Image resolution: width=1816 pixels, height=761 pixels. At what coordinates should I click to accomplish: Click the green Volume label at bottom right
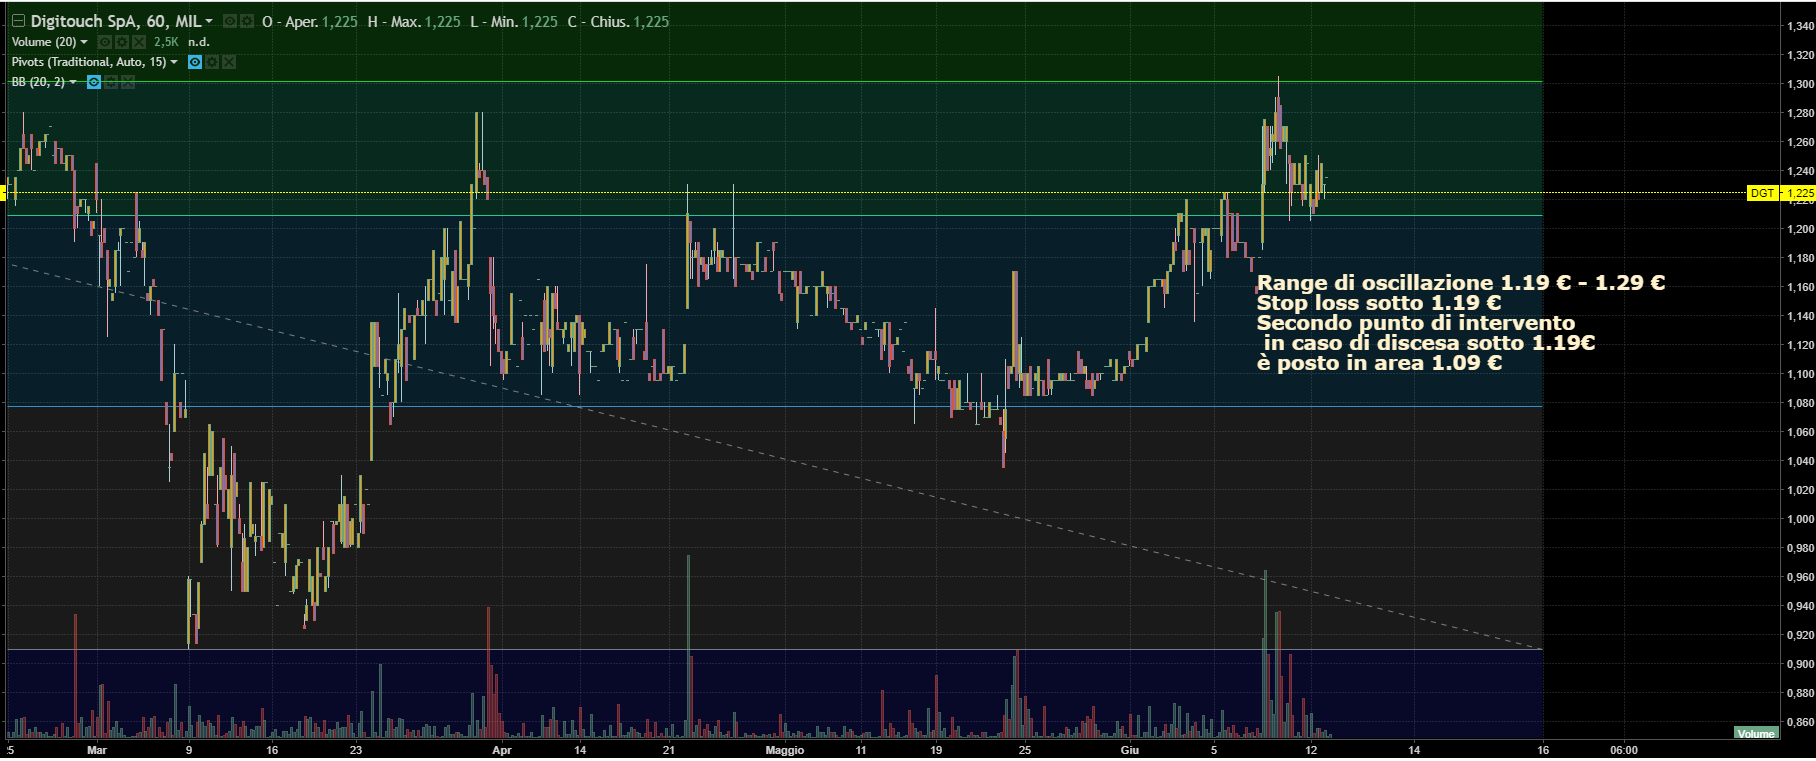[1756, 734]
